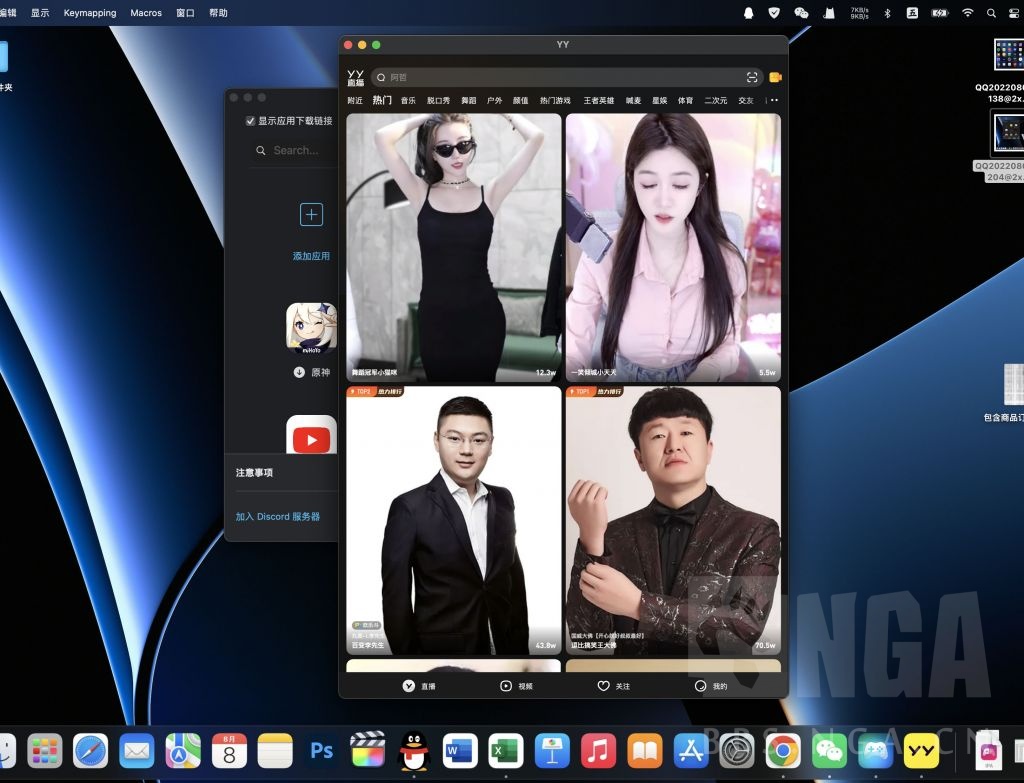The image size is (1024, 783).
Task: Expand more categories via the ••• button
Action: (773, 100)
